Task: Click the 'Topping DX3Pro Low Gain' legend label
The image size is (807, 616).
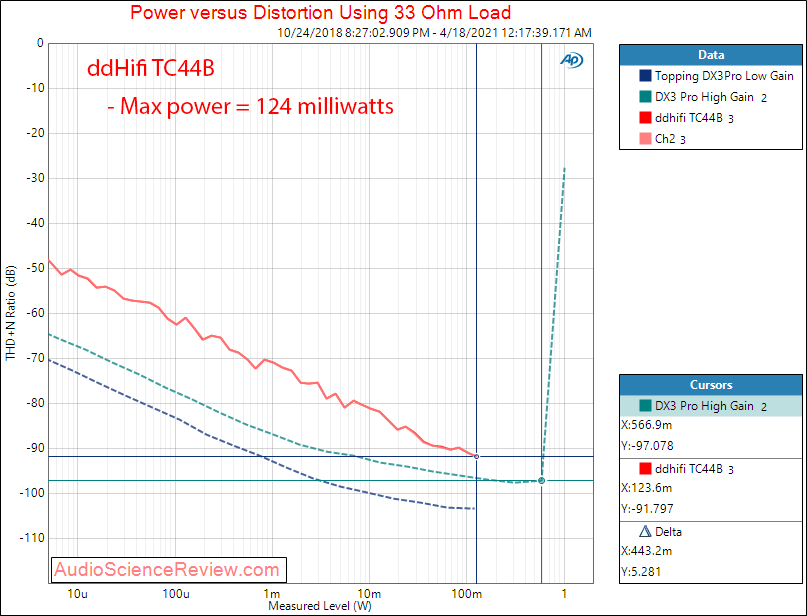Action: pyautogui.click(x=724, y=76)
